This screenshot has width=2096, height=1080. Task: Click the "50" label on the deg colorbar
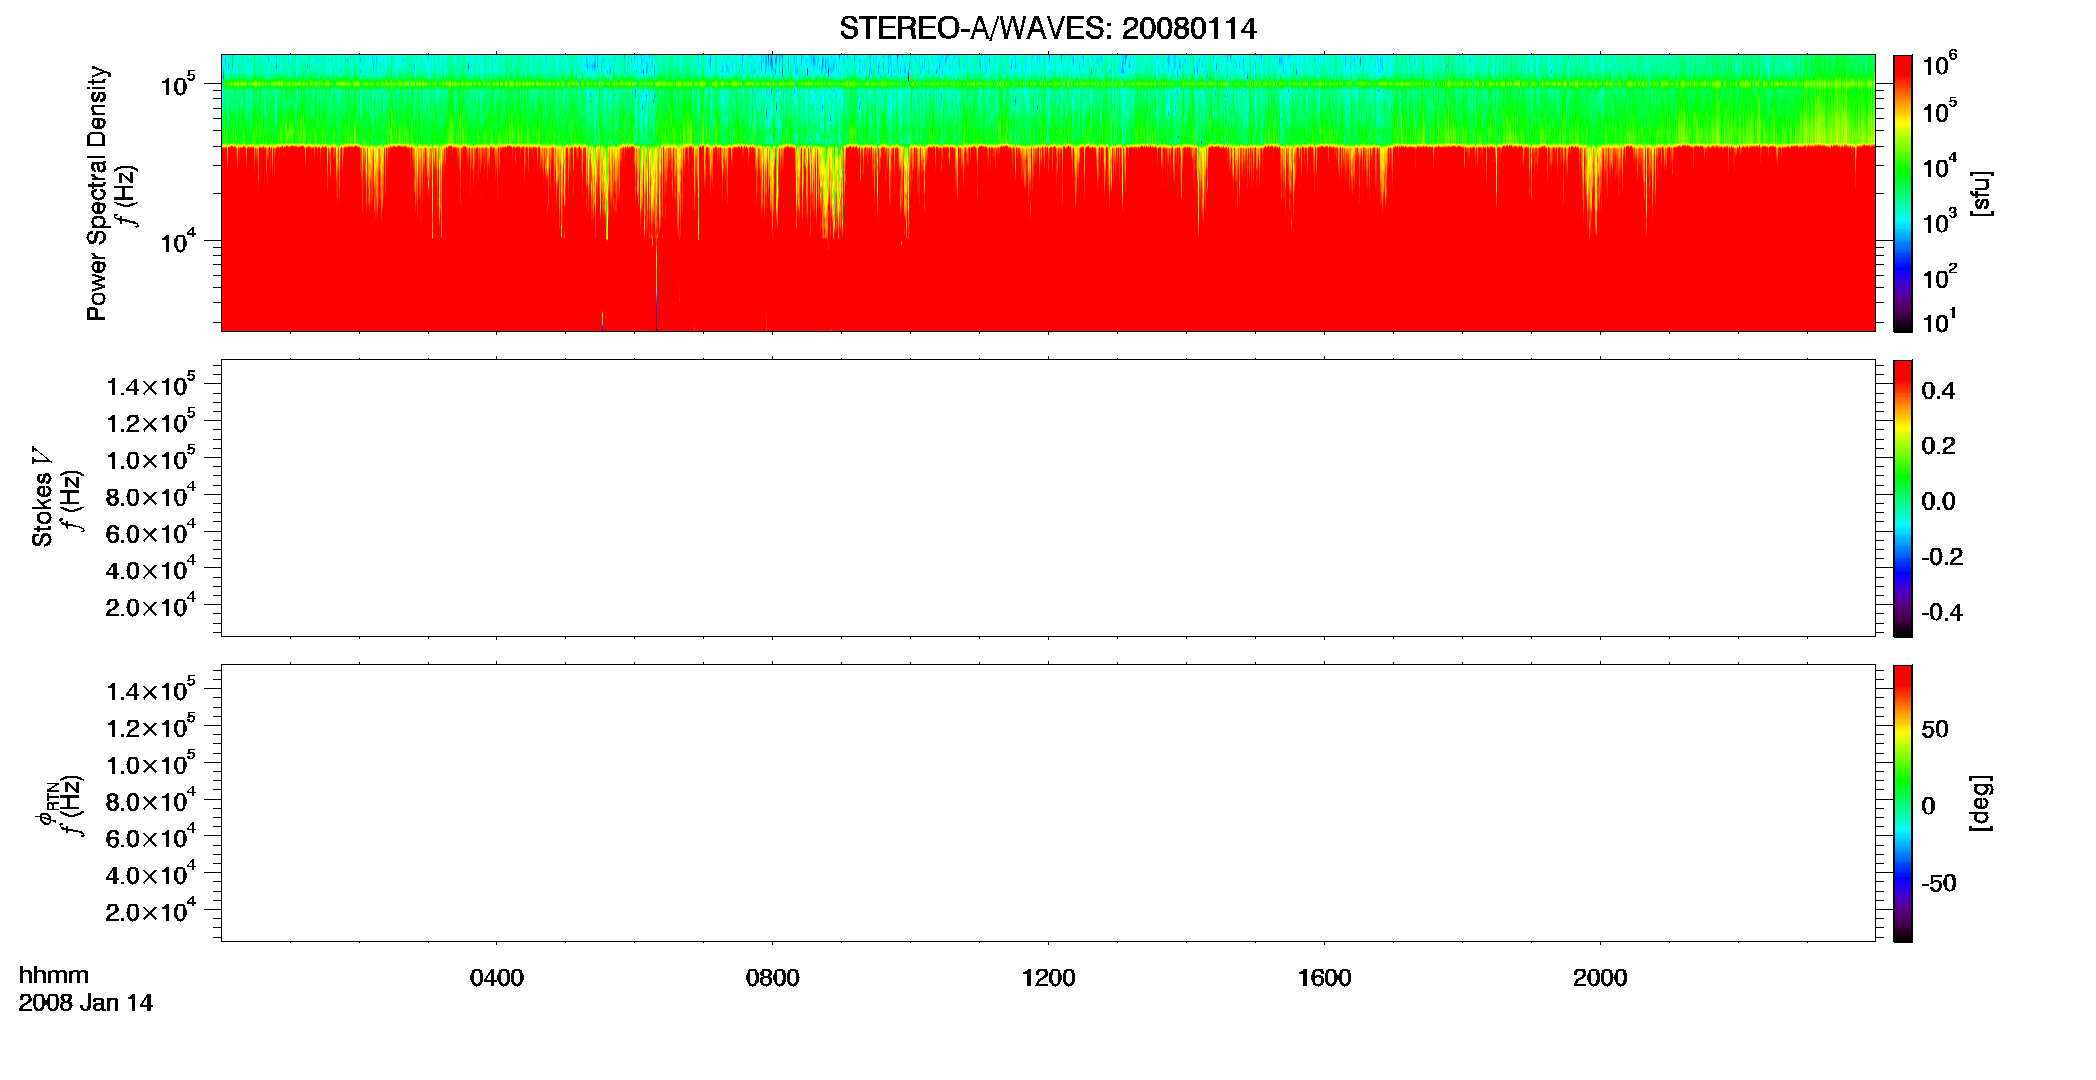1935,729
